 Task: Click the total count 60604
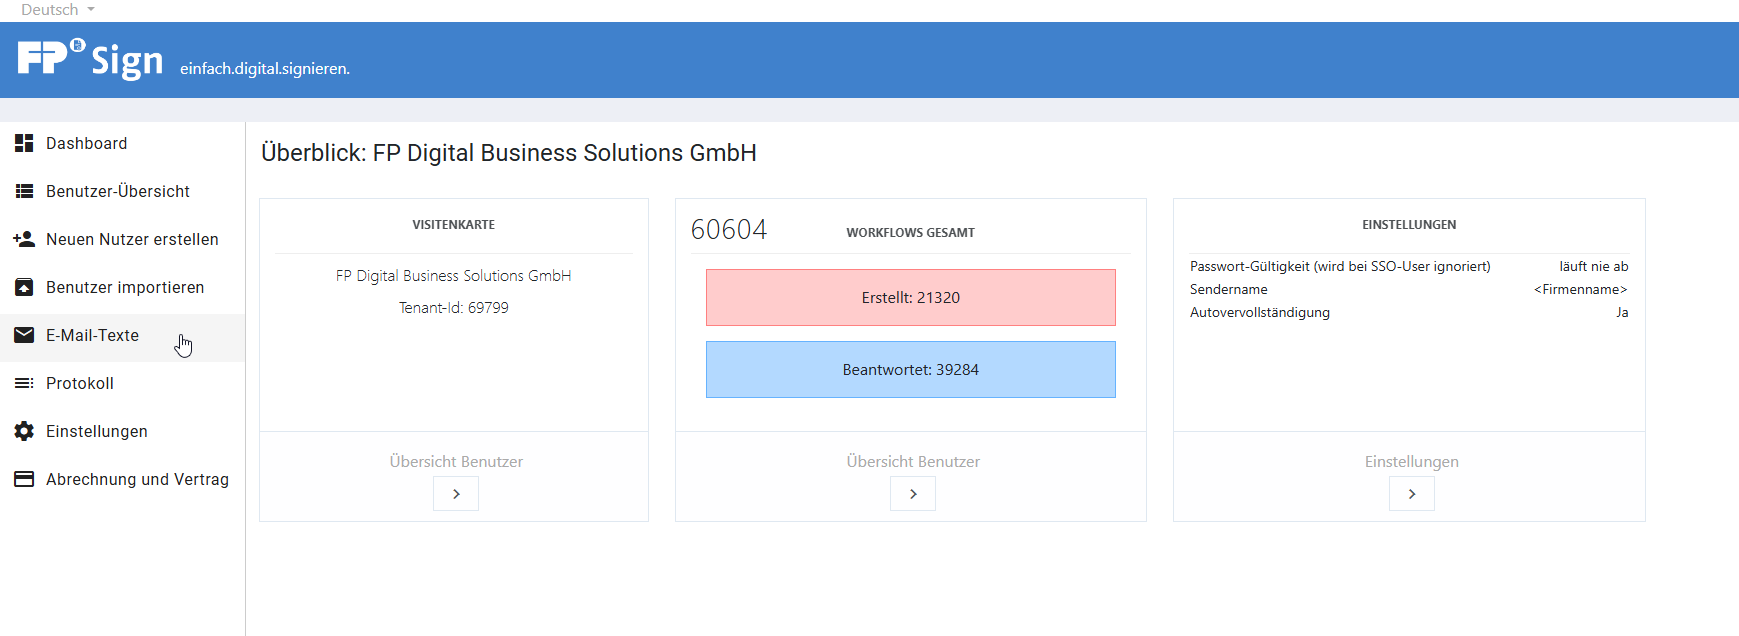[729, 230]
